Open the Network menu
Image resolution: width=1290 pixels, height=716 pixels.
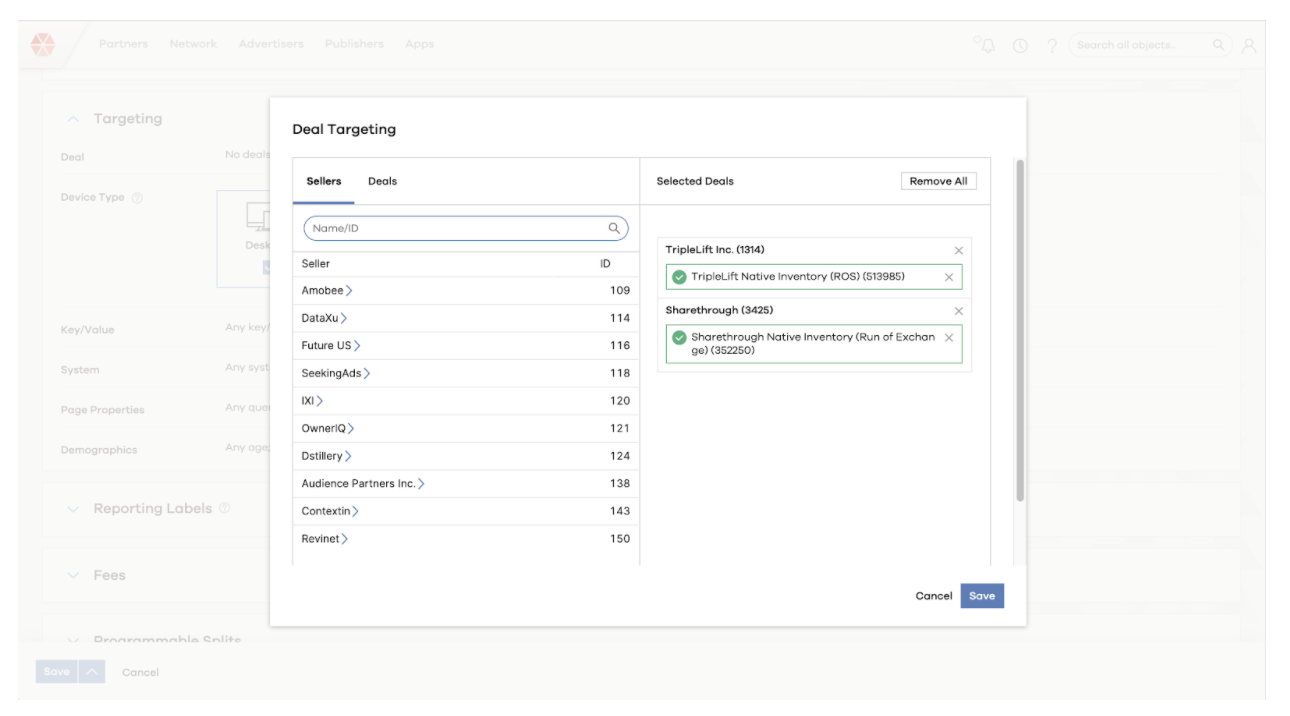[x=194, y=44]
